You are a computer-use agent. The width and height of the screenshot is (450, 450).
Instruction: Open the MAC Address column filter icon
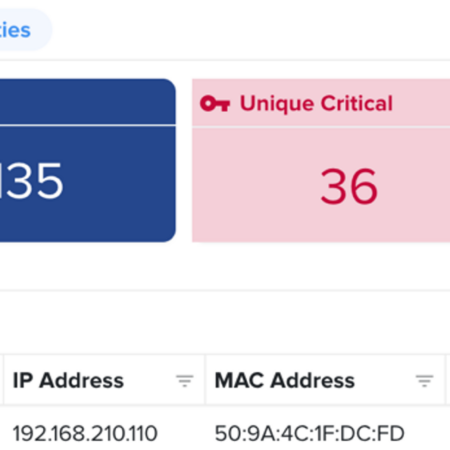click(424, 381)
